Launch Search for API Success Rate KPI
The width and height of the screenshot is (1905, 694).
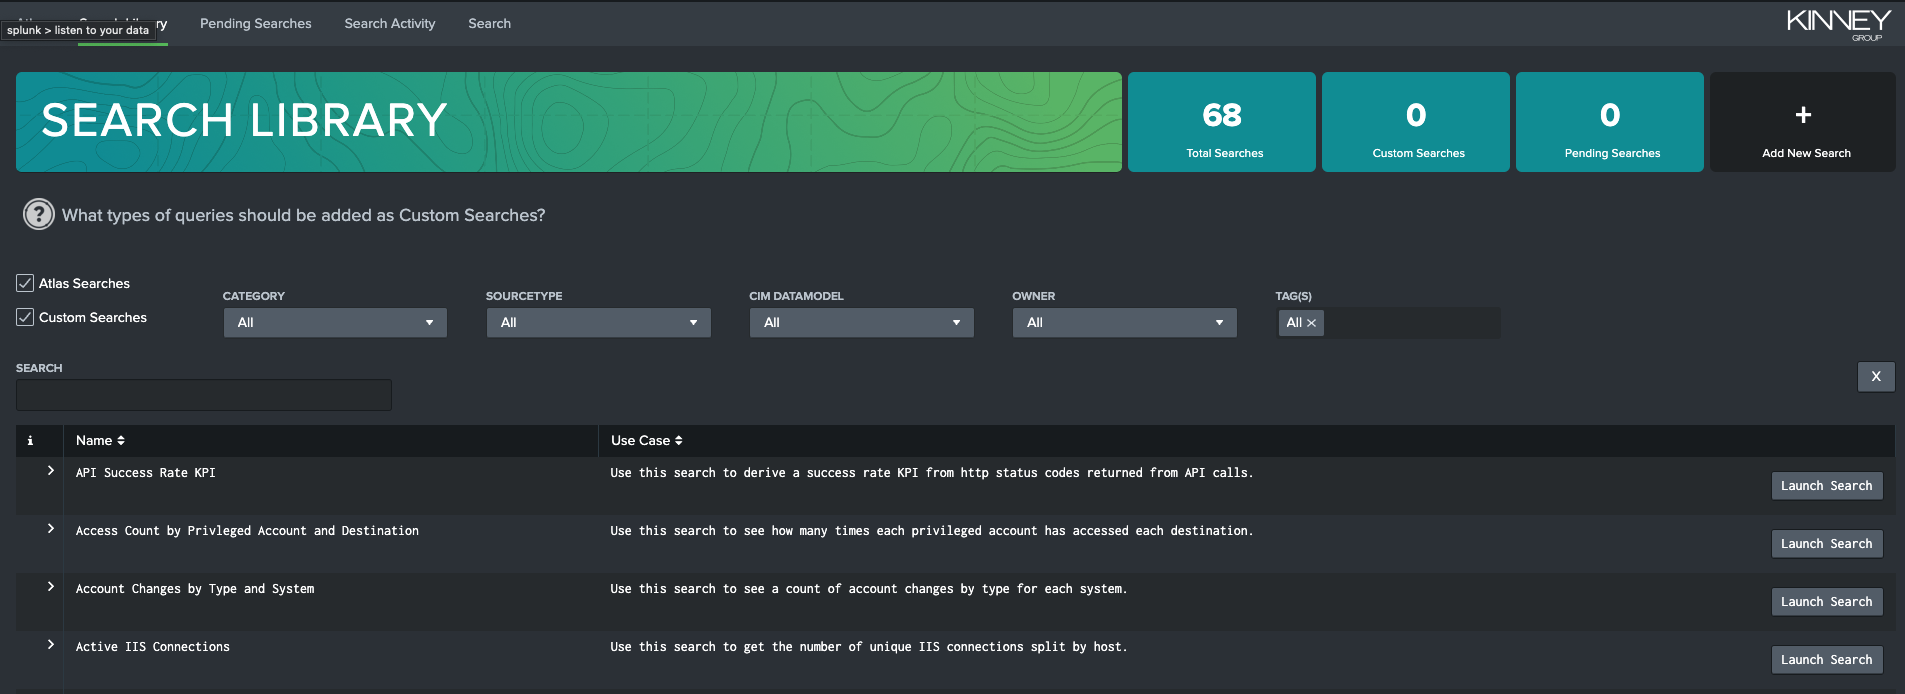point(1826,486)
